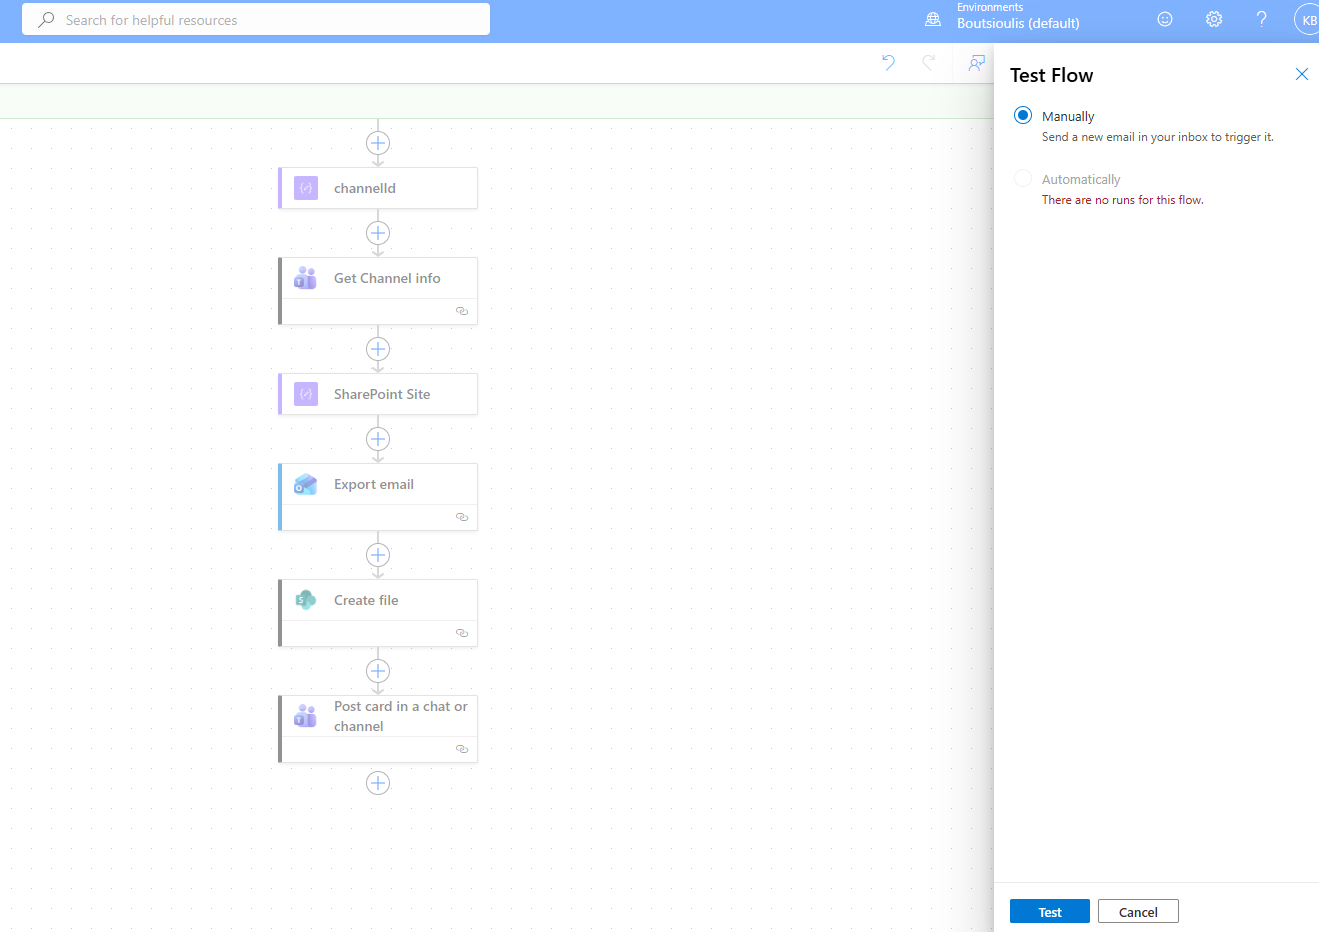Close the Test Flow panel

pyautogui.click(x=1301, y=74)
